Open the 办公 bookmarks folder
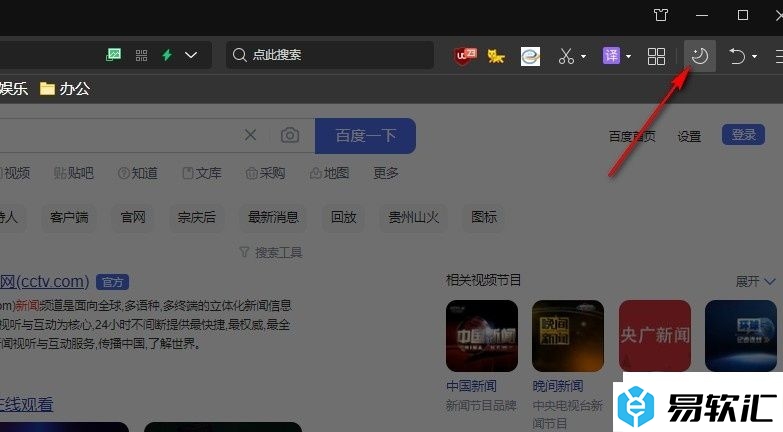The width and height of the screenshot is (783, 432). click(x=65, y=89)
